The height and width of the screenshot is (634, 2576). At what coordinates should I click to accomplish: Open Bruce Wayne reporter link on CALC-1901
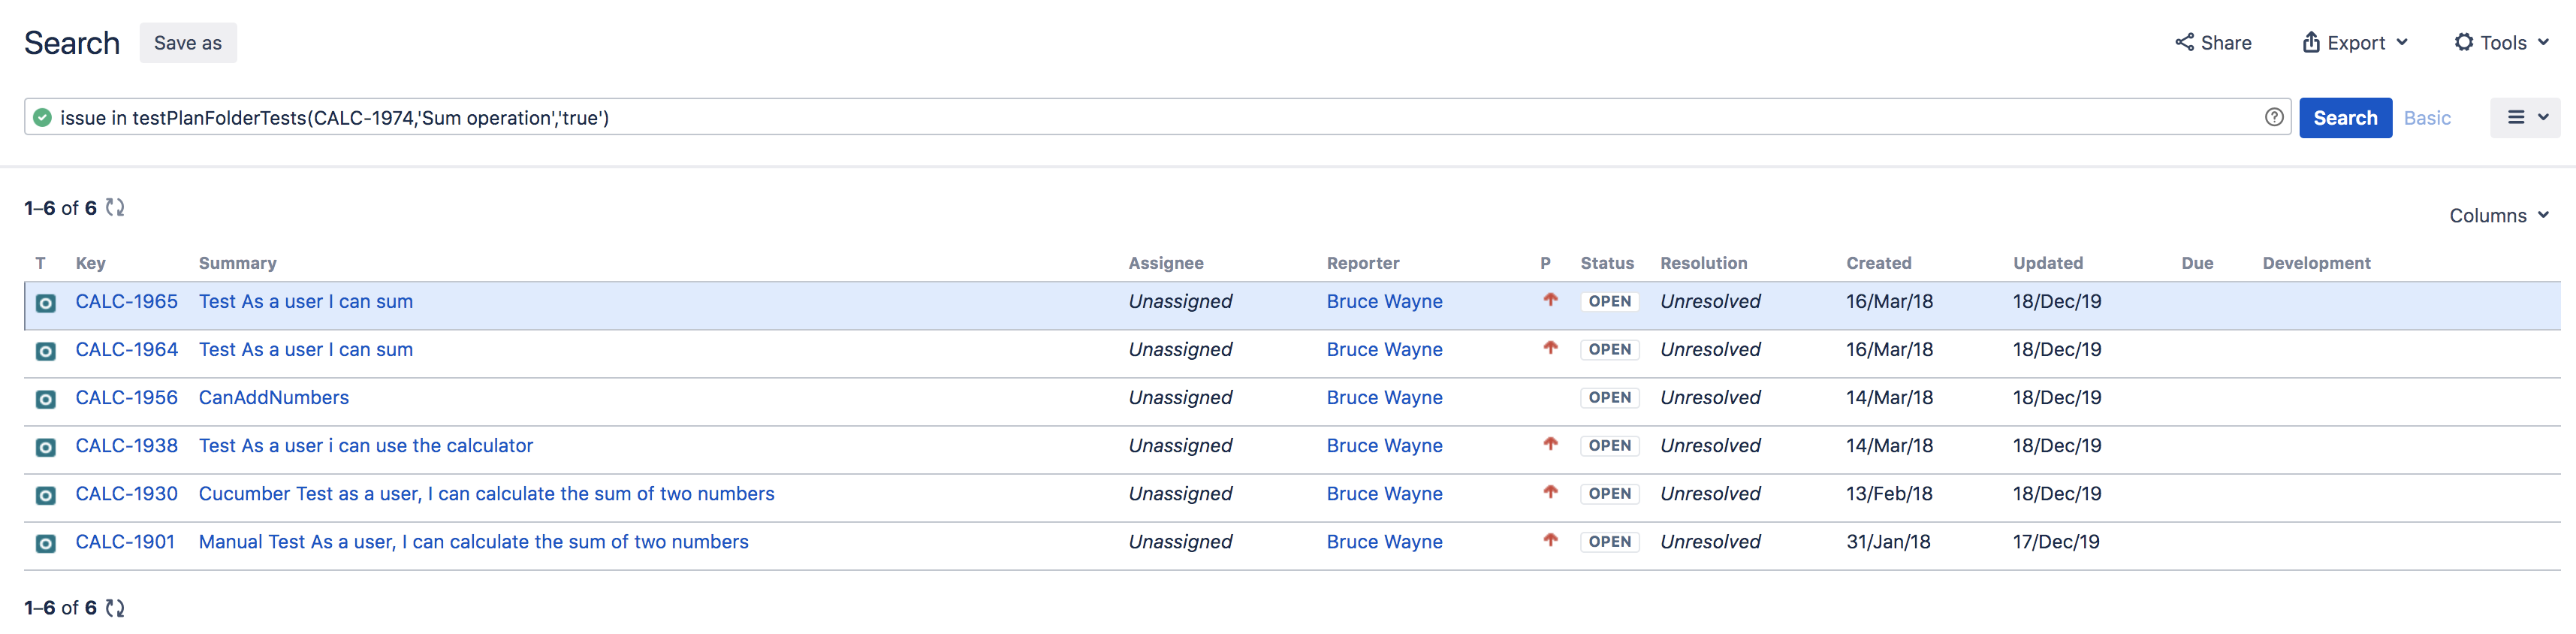pyautogui.click(x=1385, y=541)
